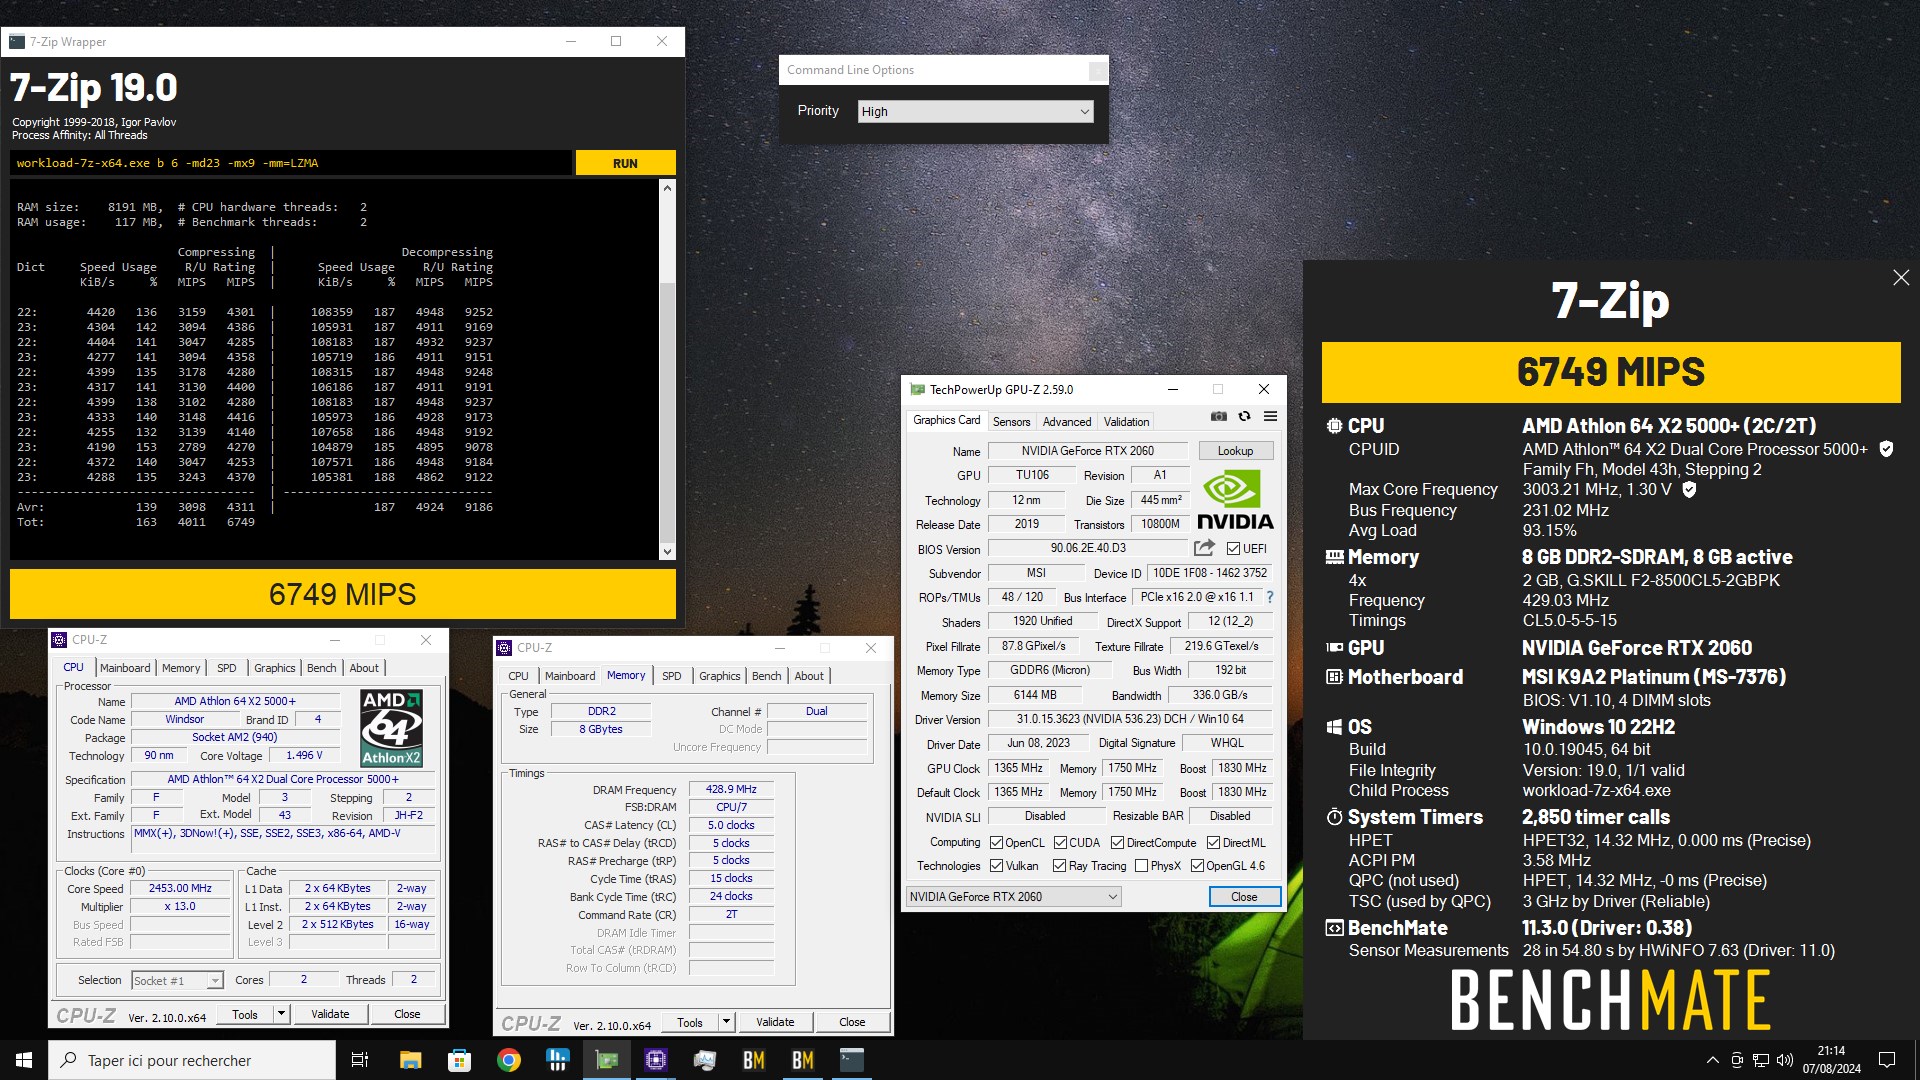Viewport: 1920px width, 1080px height.
Task: Click the volume icon in the system tray
Action: click(1785, 1060)
